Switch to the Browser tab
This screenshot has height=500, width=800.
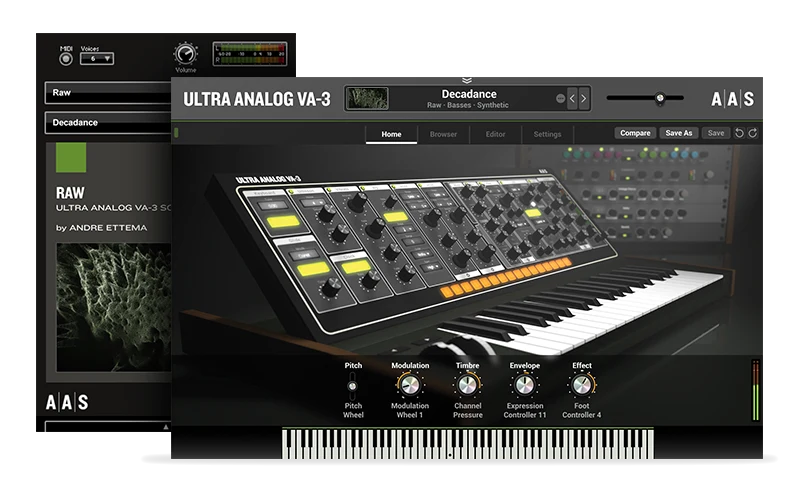click(x=443, y=134)
